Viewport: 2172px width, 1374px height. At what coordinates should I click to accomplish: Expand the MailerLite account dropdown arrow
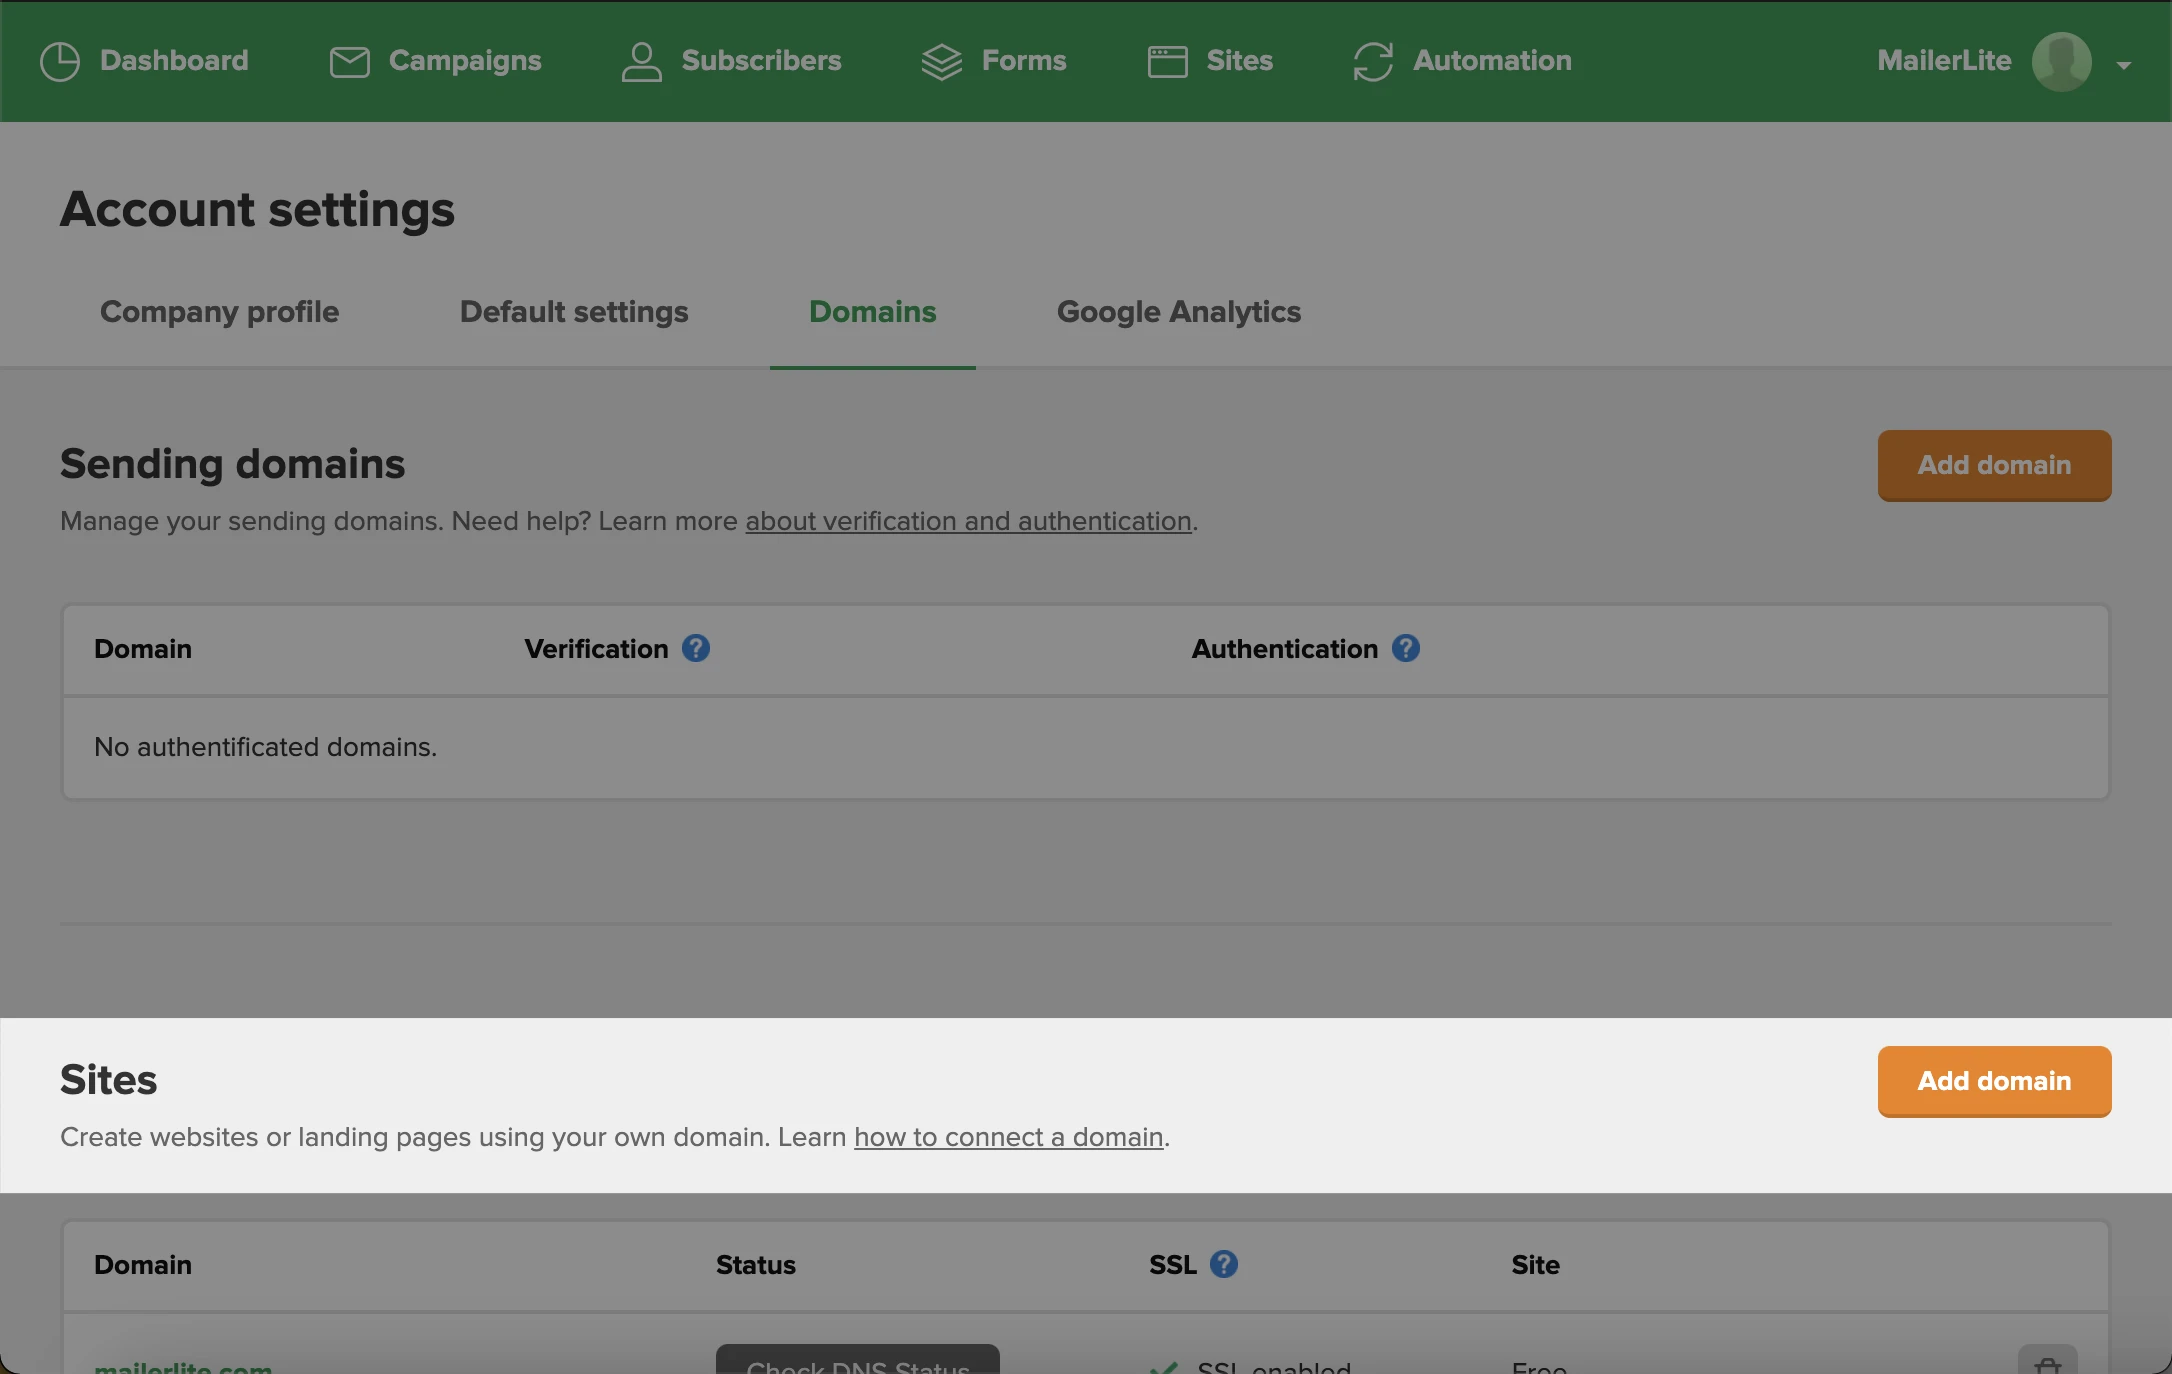coord(2124,65)
